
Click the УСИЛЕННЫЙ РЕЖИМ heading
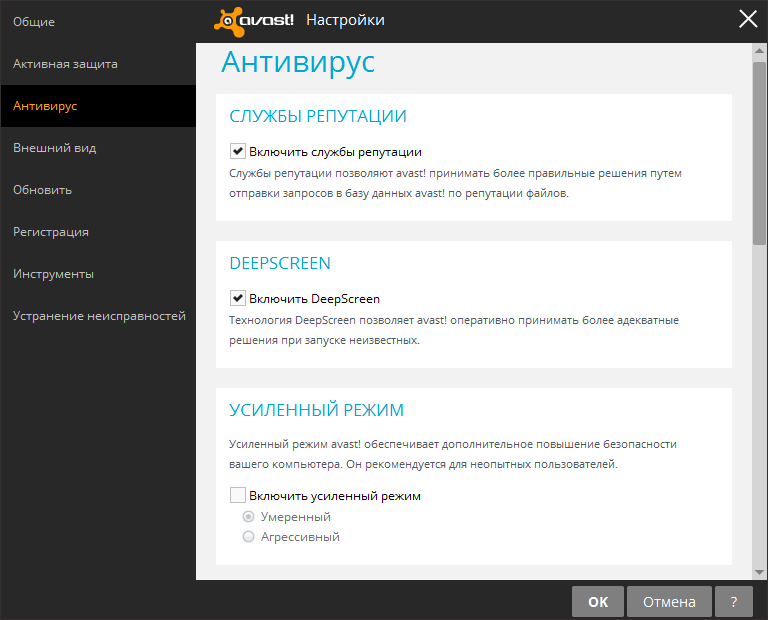pos(316,410)
